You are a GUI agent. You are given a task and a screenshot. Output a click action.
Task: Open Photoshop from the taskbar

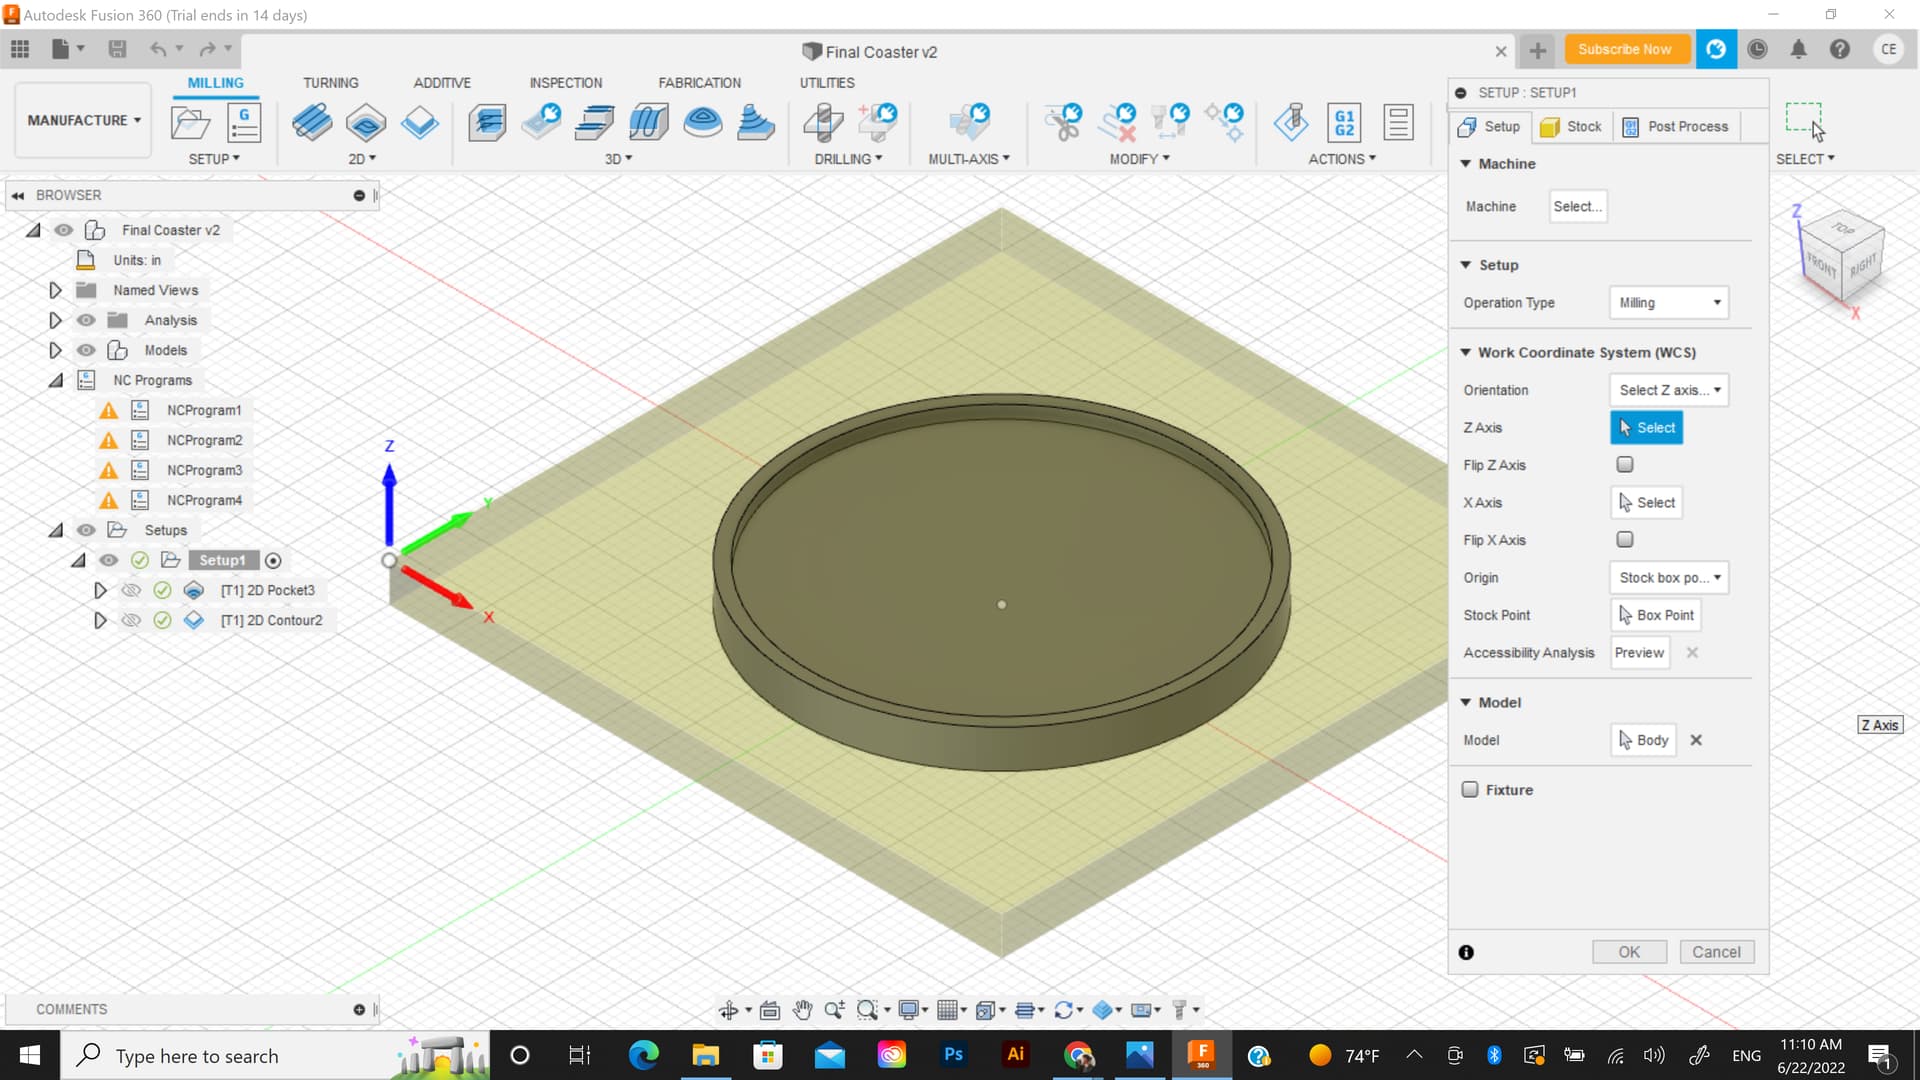953,1054
